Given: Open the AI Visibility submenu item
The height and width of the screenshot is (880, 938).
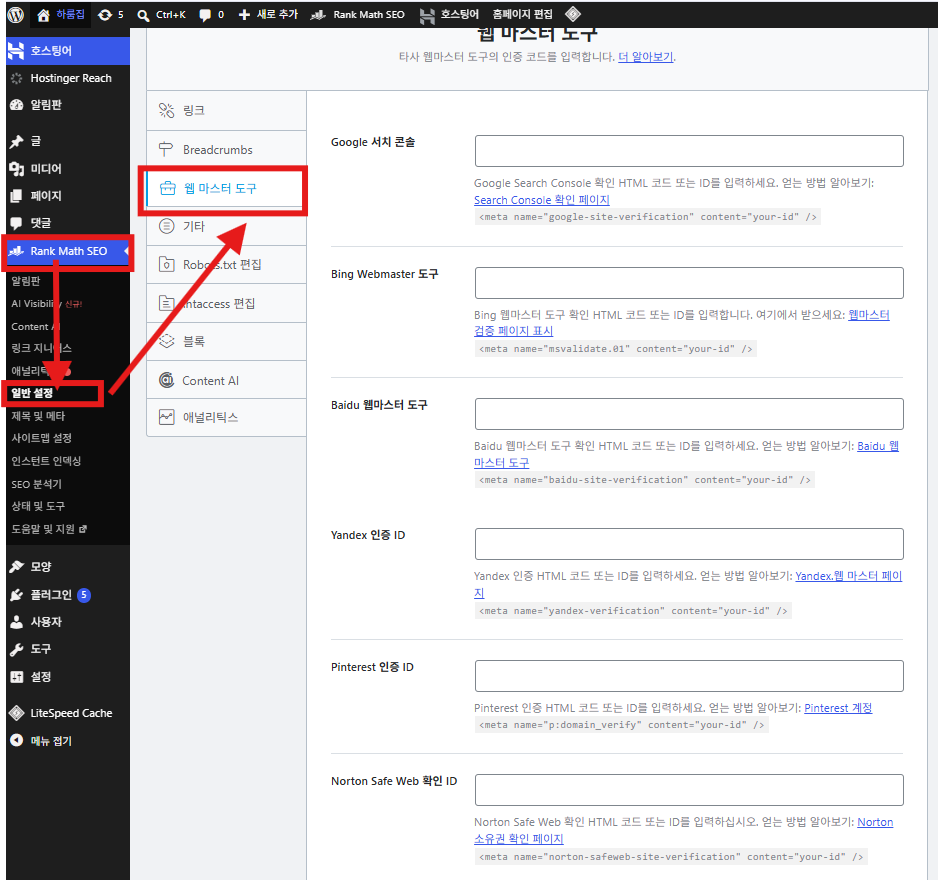Looking at the screenshot, I should pyautogui.click(x=47, y=303).
